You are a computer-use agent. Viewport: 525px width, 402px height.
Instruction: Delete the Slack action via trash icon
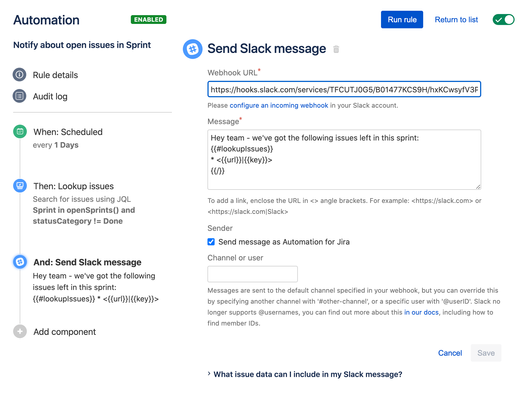click(x=336, y=49)
